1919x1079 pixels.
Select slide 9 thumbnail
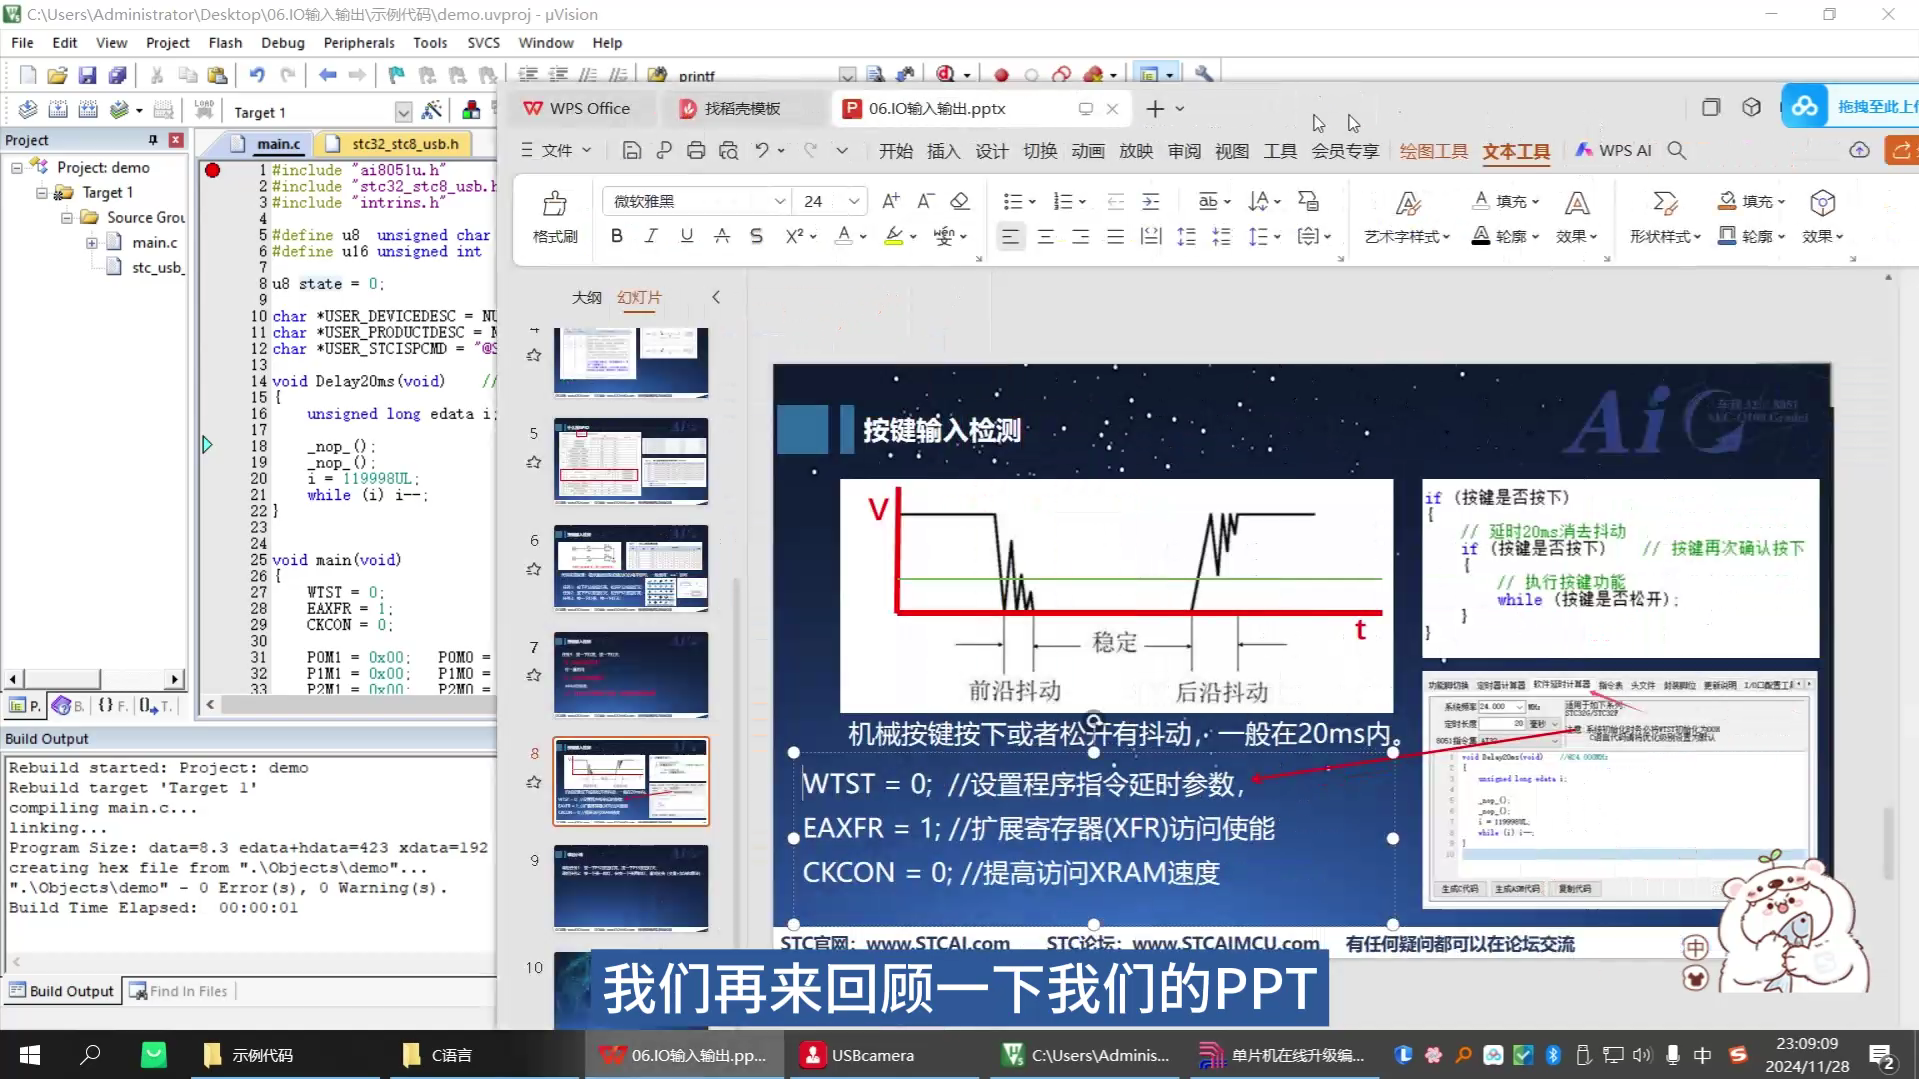[x=631, y=888]
